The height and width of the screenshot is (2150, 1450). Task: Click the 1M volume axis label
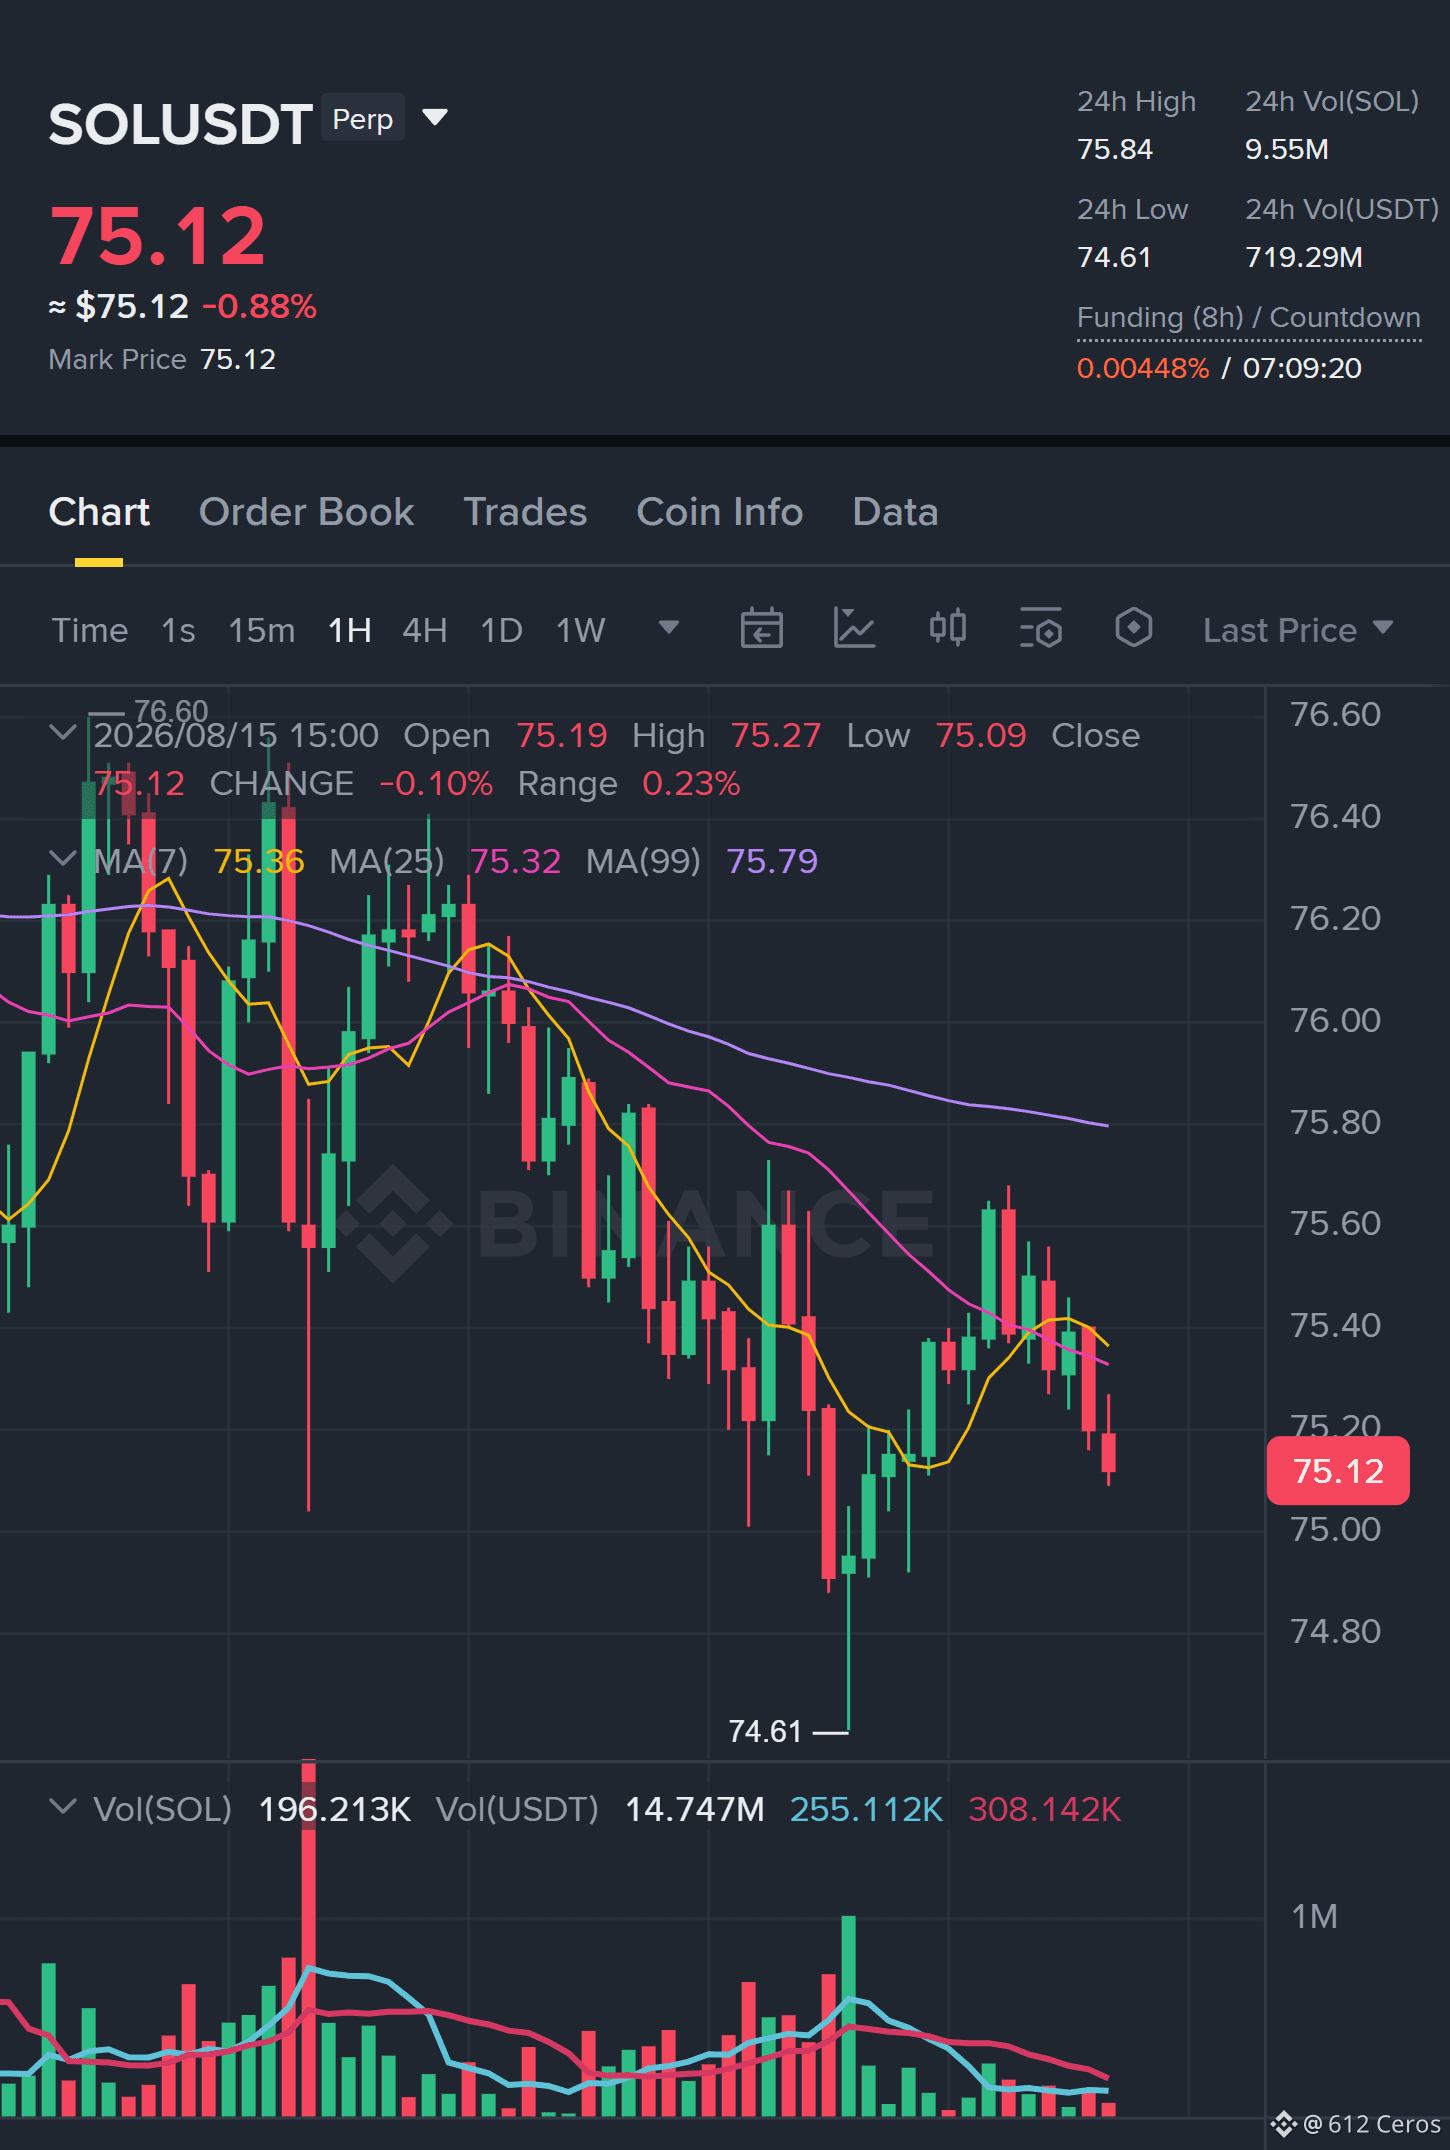tap(1314, 1916)
